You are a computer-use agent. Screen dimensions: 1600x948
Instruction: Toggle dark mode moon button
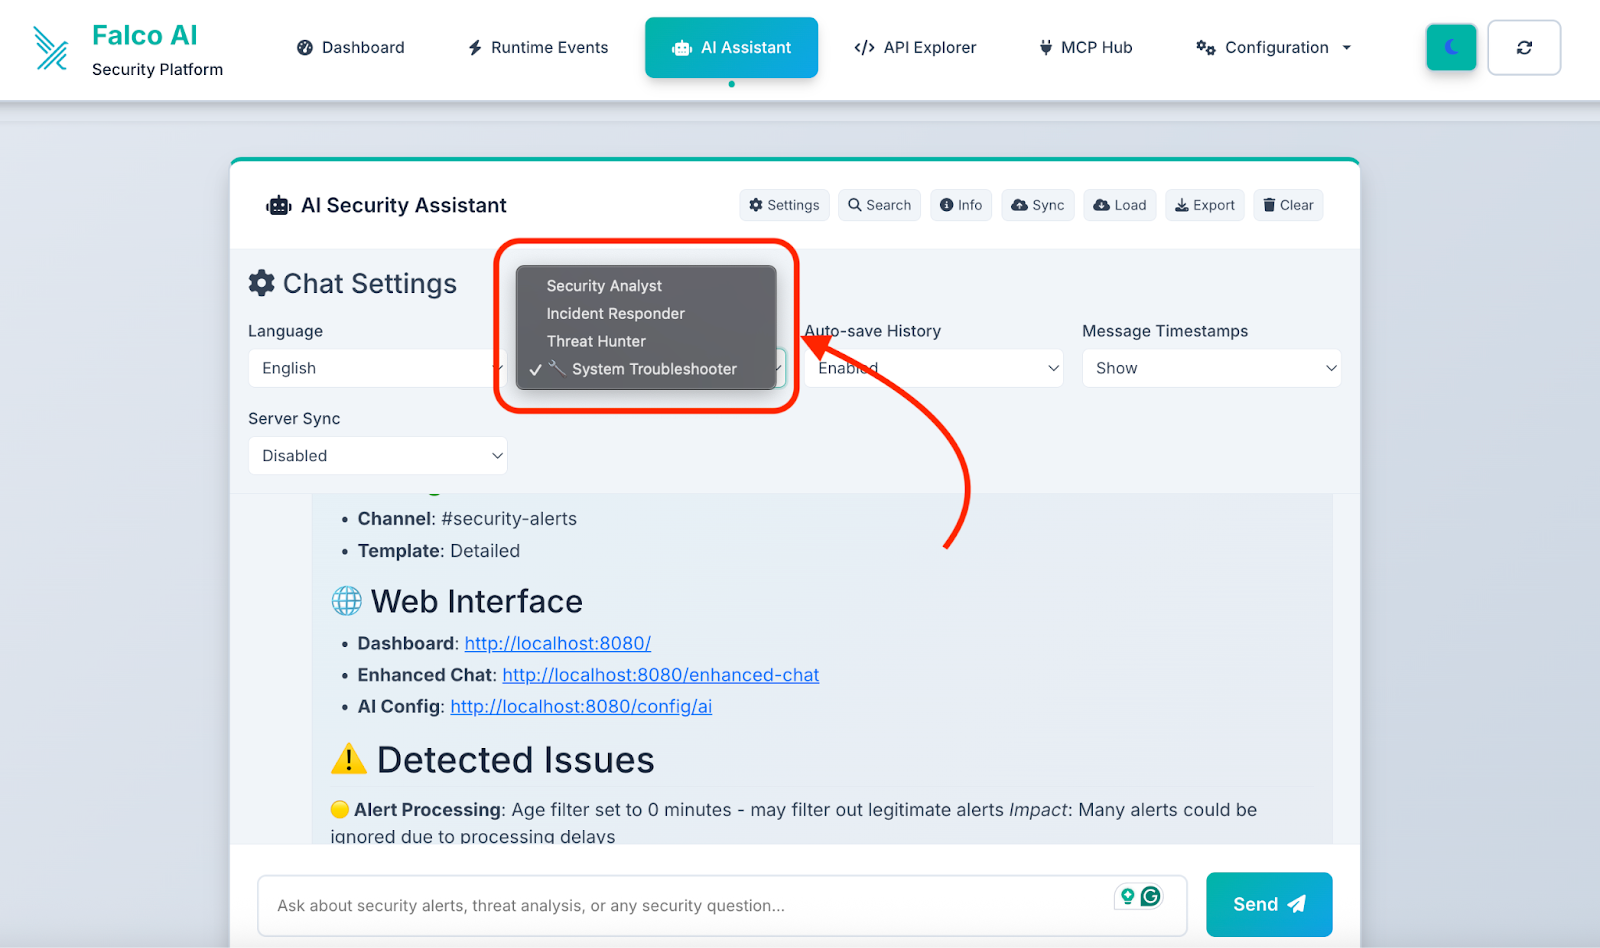[x=1451, y=47]
